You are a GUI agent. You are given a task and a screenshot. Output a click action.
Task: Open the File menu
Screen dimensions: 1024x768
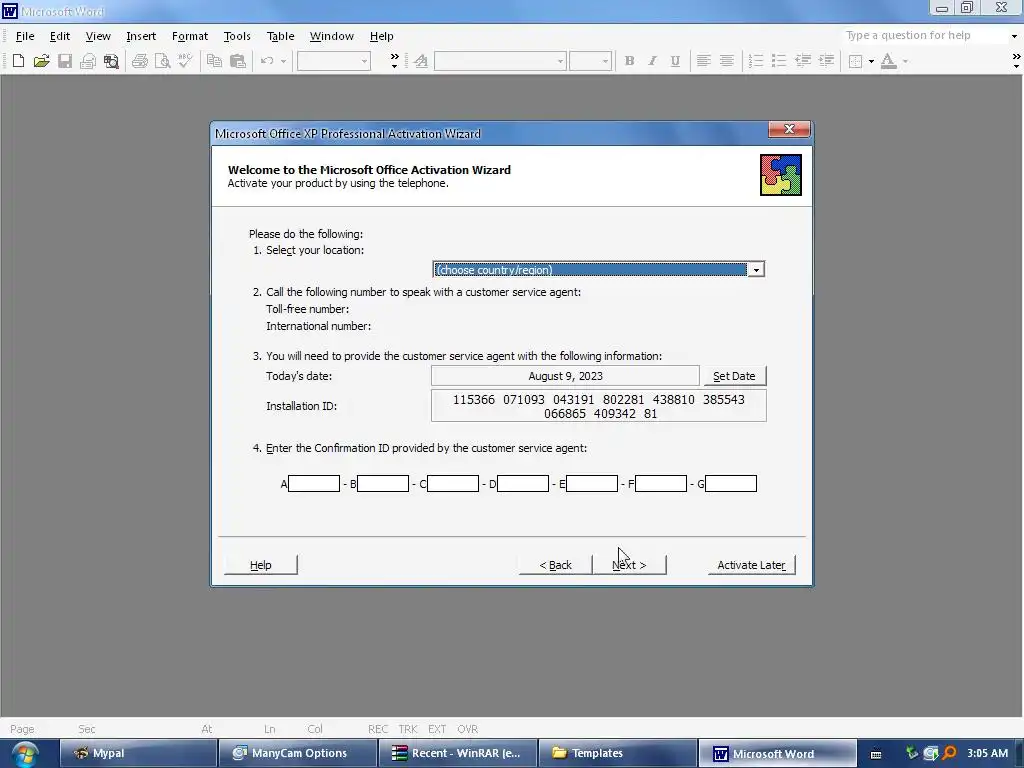[25, 36]
